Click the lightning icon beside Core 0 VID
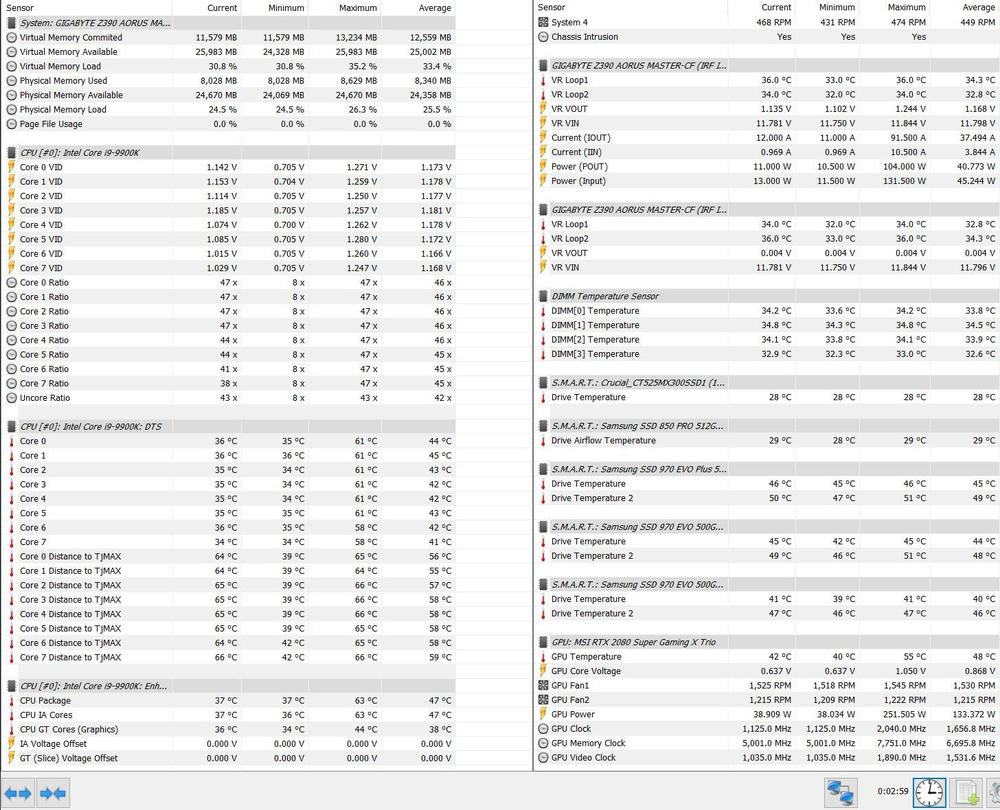The image size is (1000, 810). click(12, 167)
